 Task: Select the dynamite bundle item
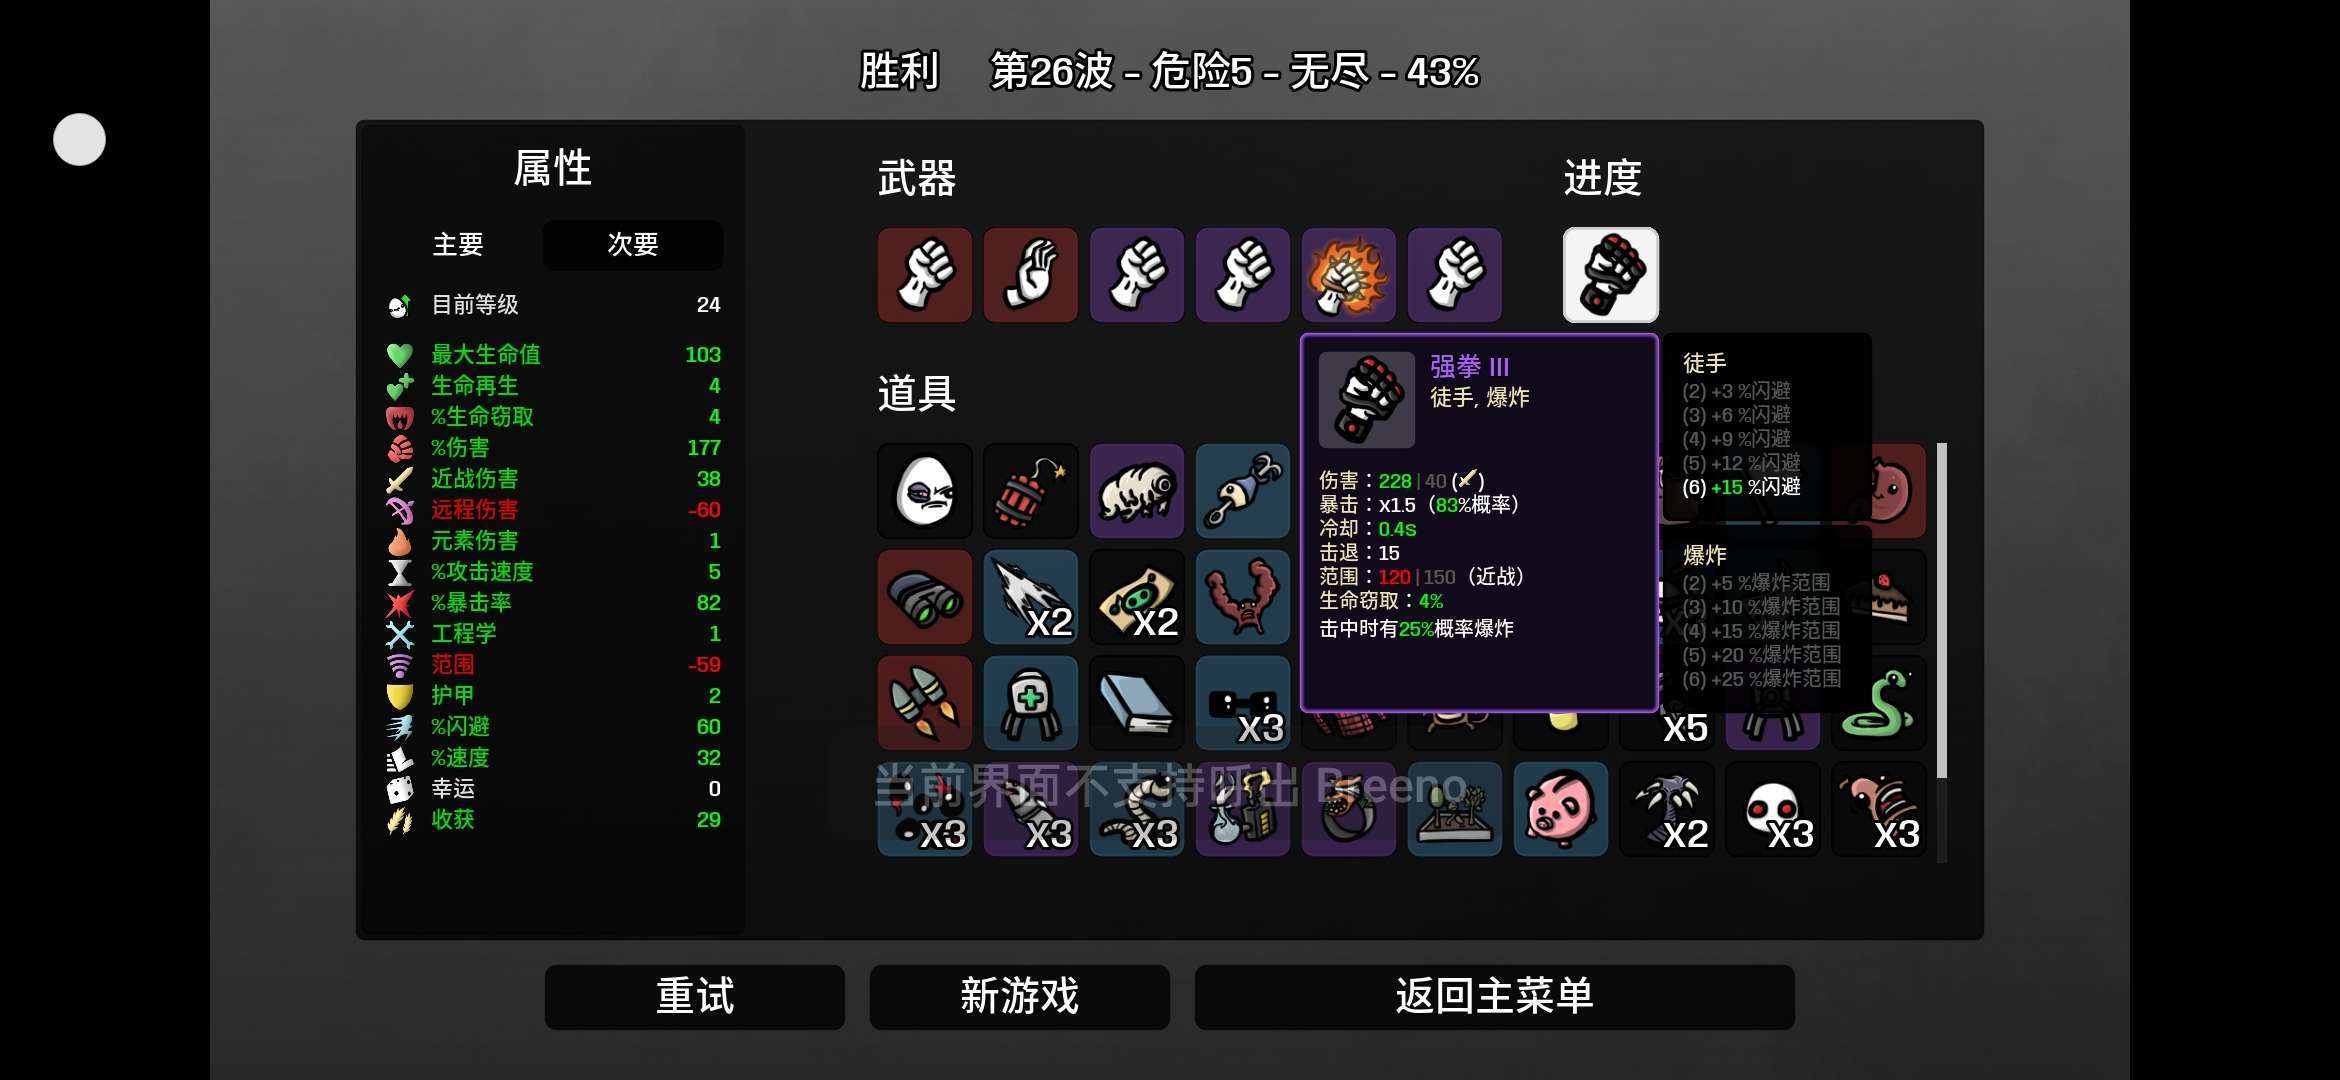point(1030,491)
